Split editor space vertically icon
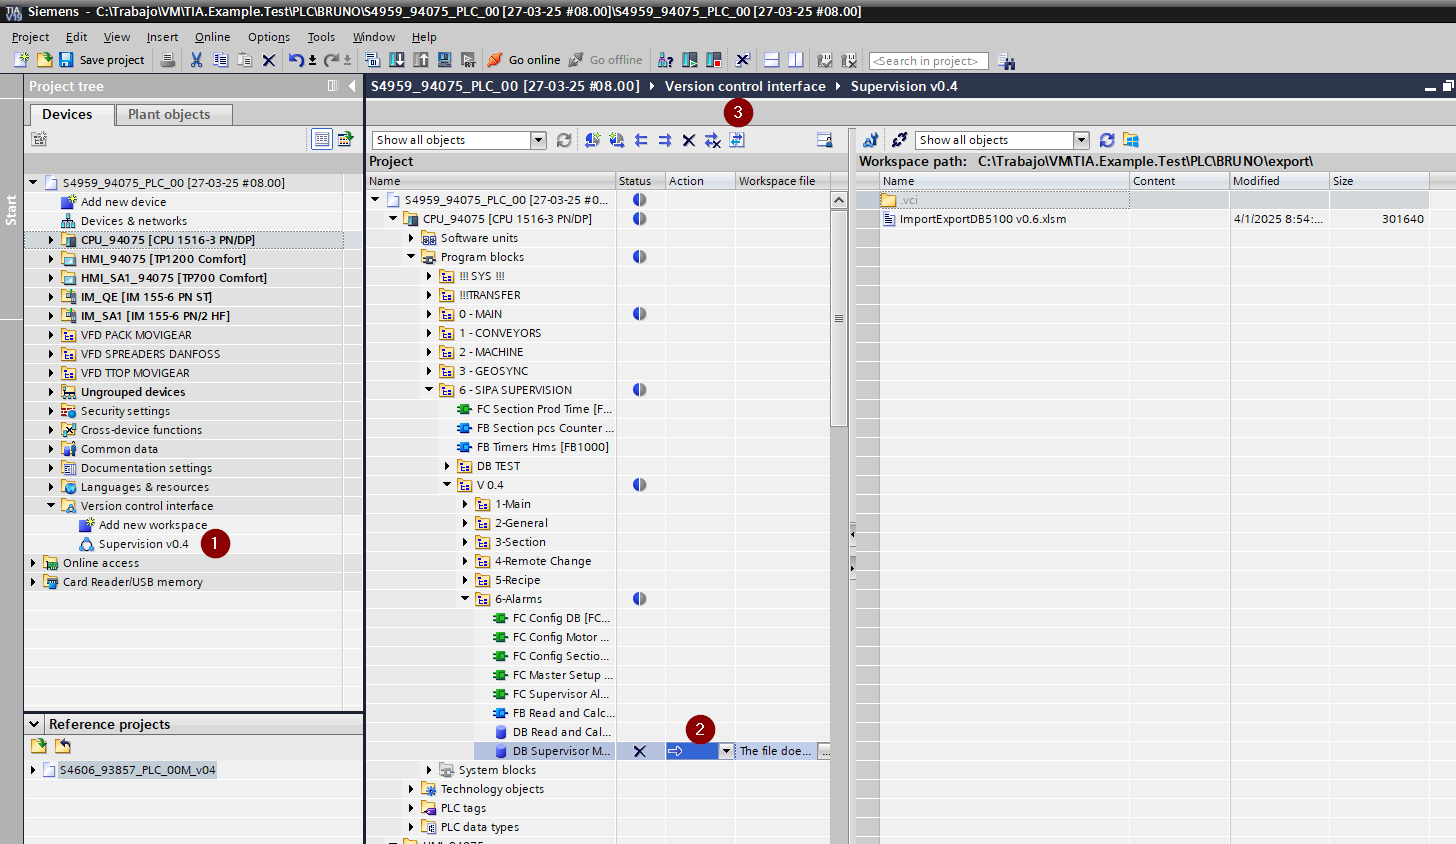Image resolution: width=1456 pixels, height=844 pixels. 795,60
